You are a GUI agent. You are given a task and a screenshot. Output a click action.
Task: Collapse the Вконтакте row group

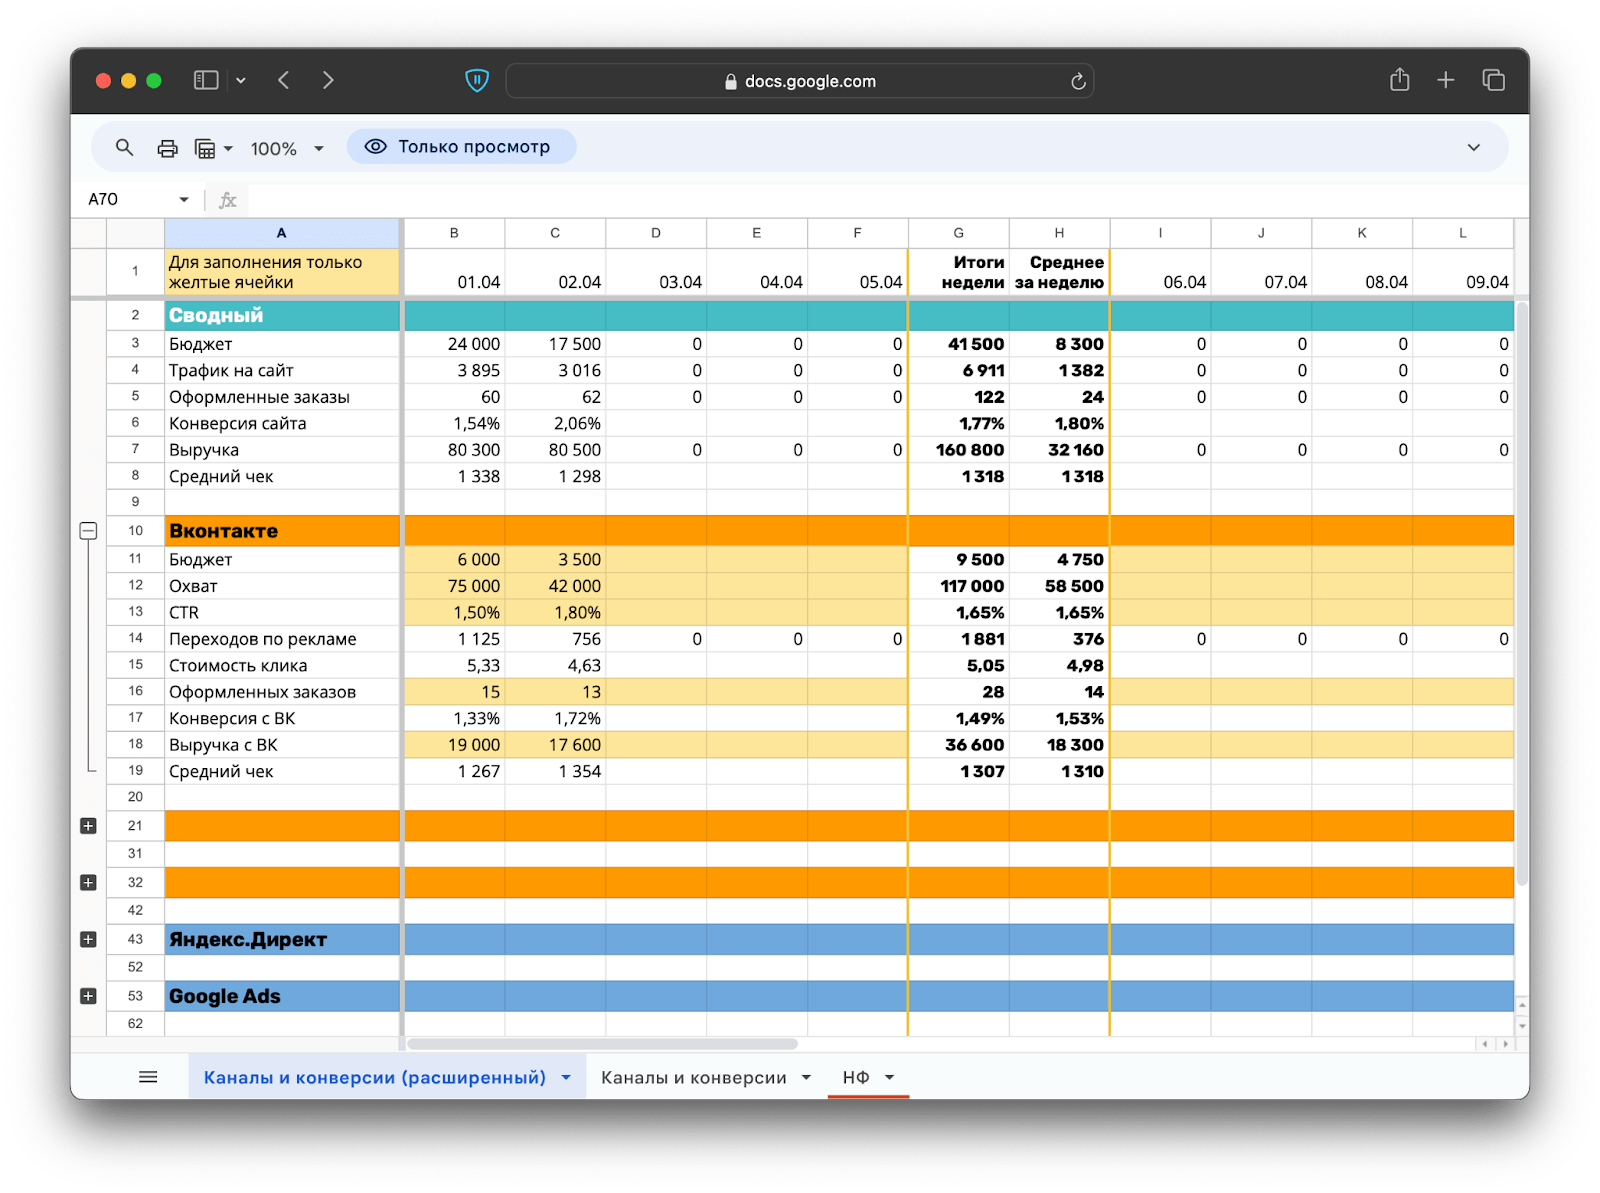[88, 531]
